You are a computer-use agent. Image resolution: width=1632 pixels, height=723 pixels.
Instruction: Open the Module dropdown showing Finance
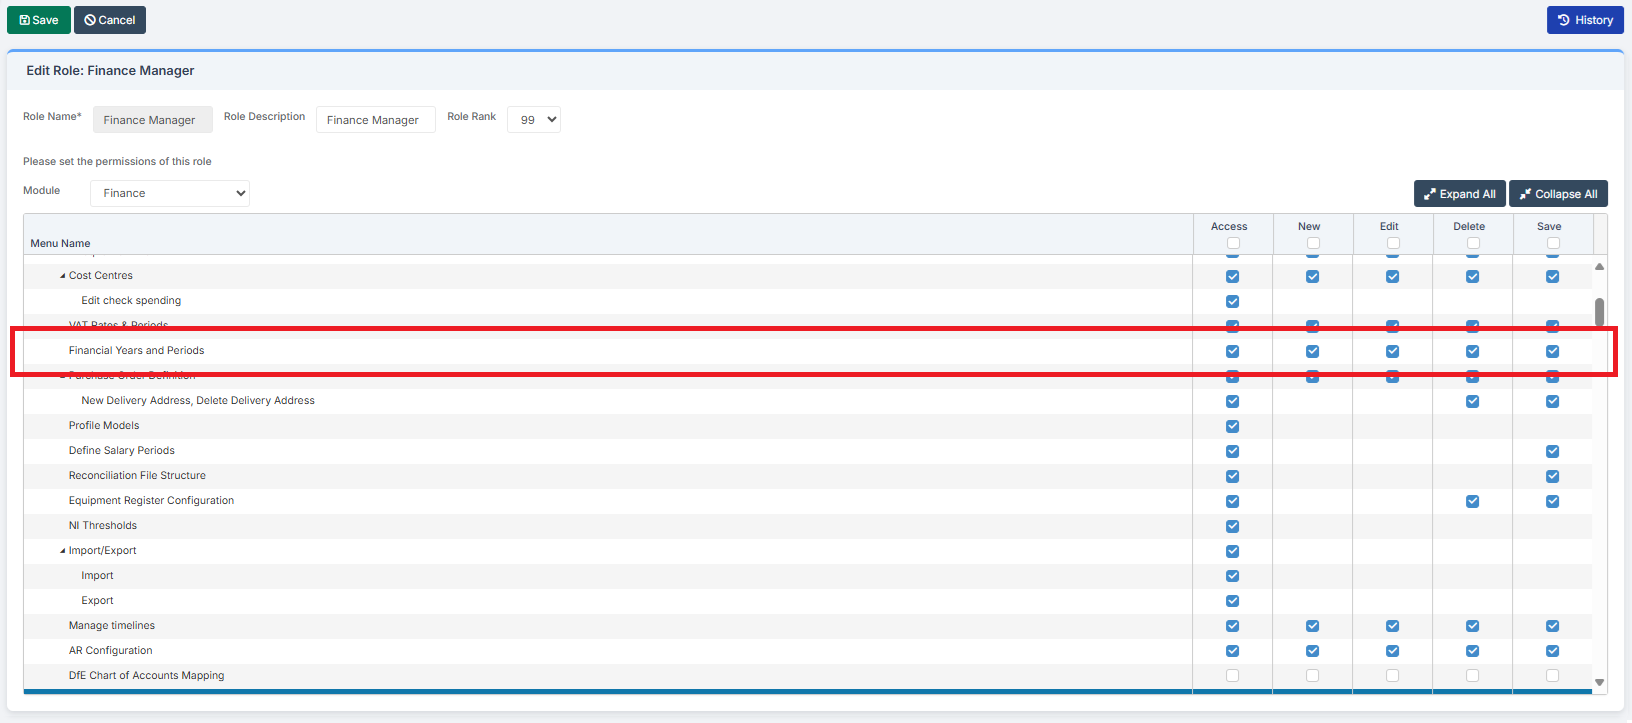click(170, 193)
